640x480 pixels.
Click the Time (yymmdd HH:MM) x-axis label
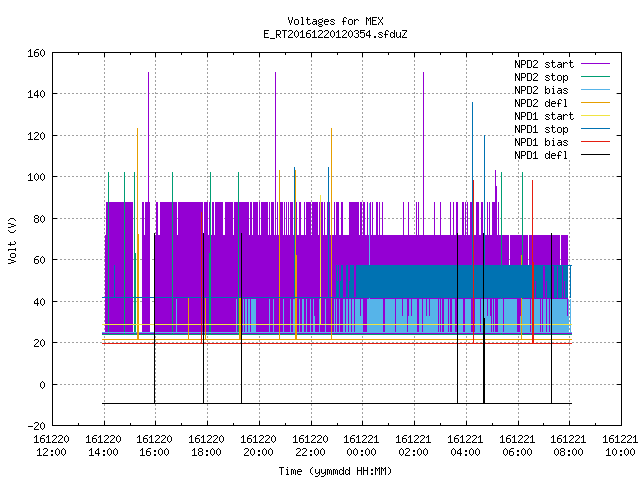335,471
